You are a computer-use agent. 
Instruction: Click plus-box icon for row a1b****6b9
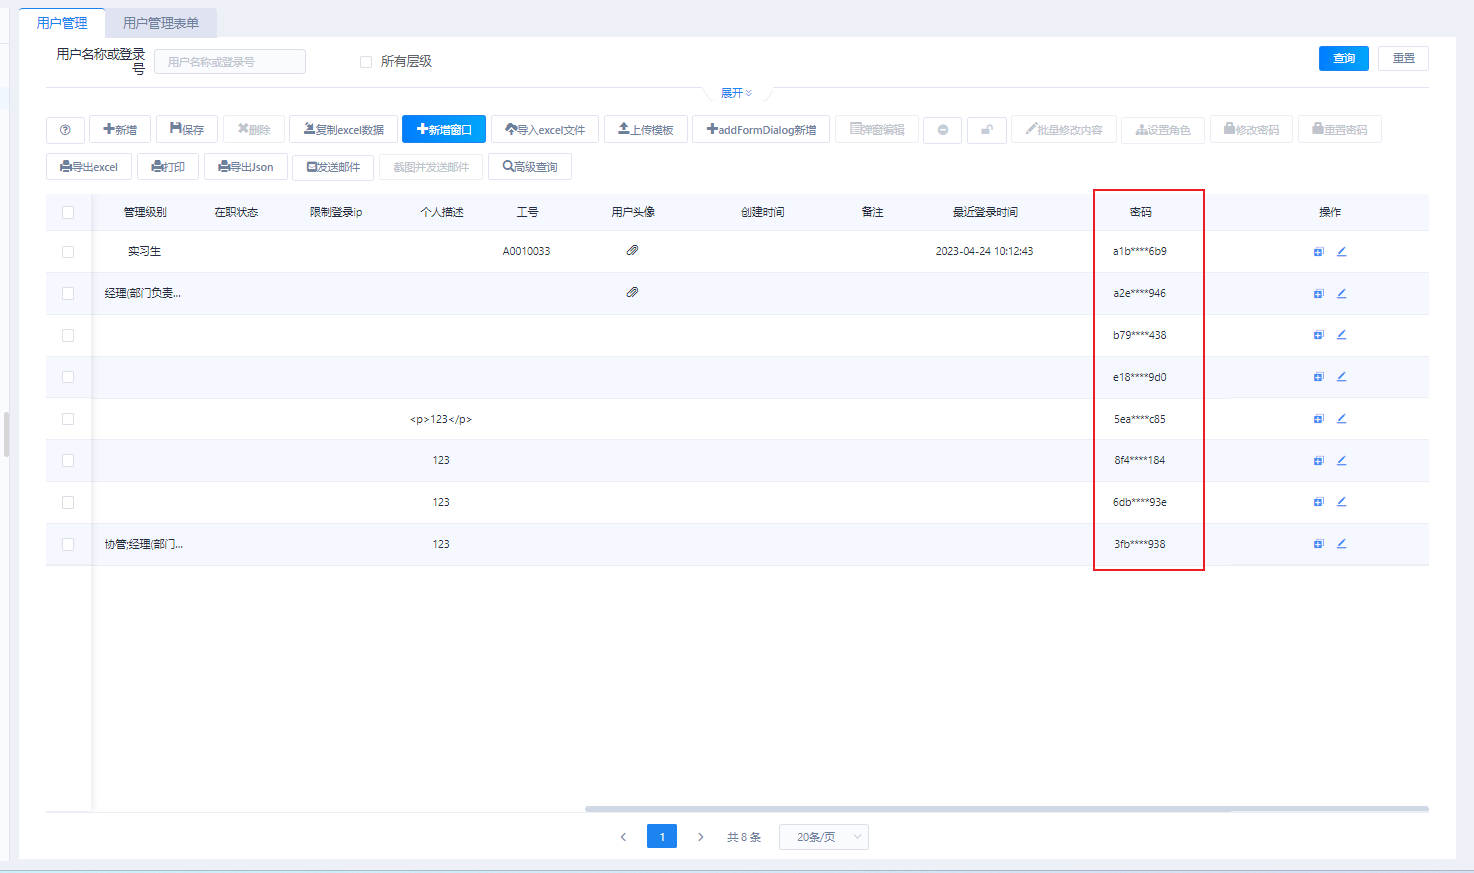pos(1319,252)
